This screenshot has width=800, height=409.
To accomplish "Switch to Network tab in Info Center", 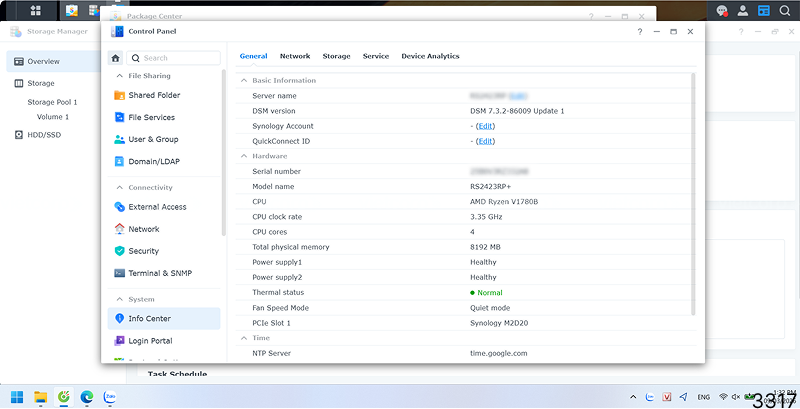I will click(295, 56).
